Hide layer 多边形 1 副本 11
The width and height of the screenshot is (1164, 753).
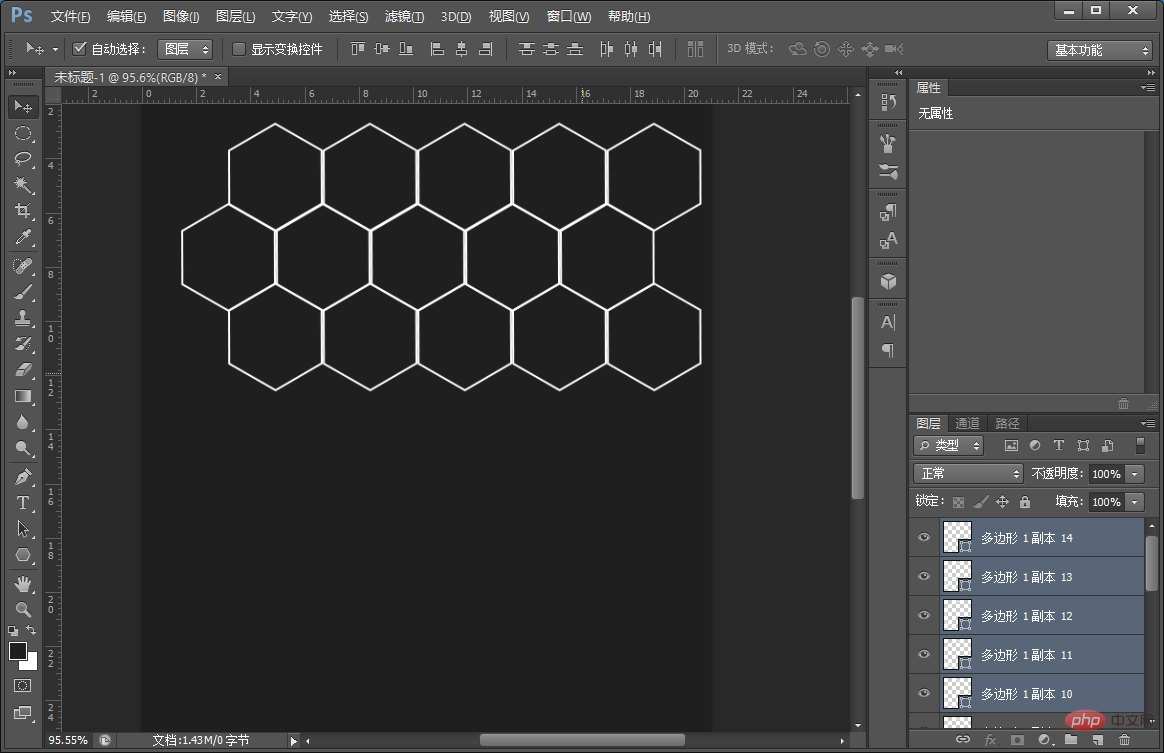coord(924,654)
